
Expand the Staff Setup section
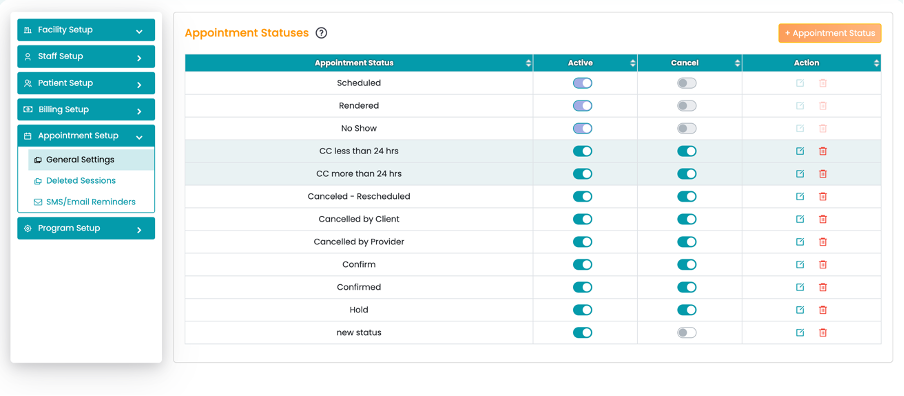(x=86, y=56)
